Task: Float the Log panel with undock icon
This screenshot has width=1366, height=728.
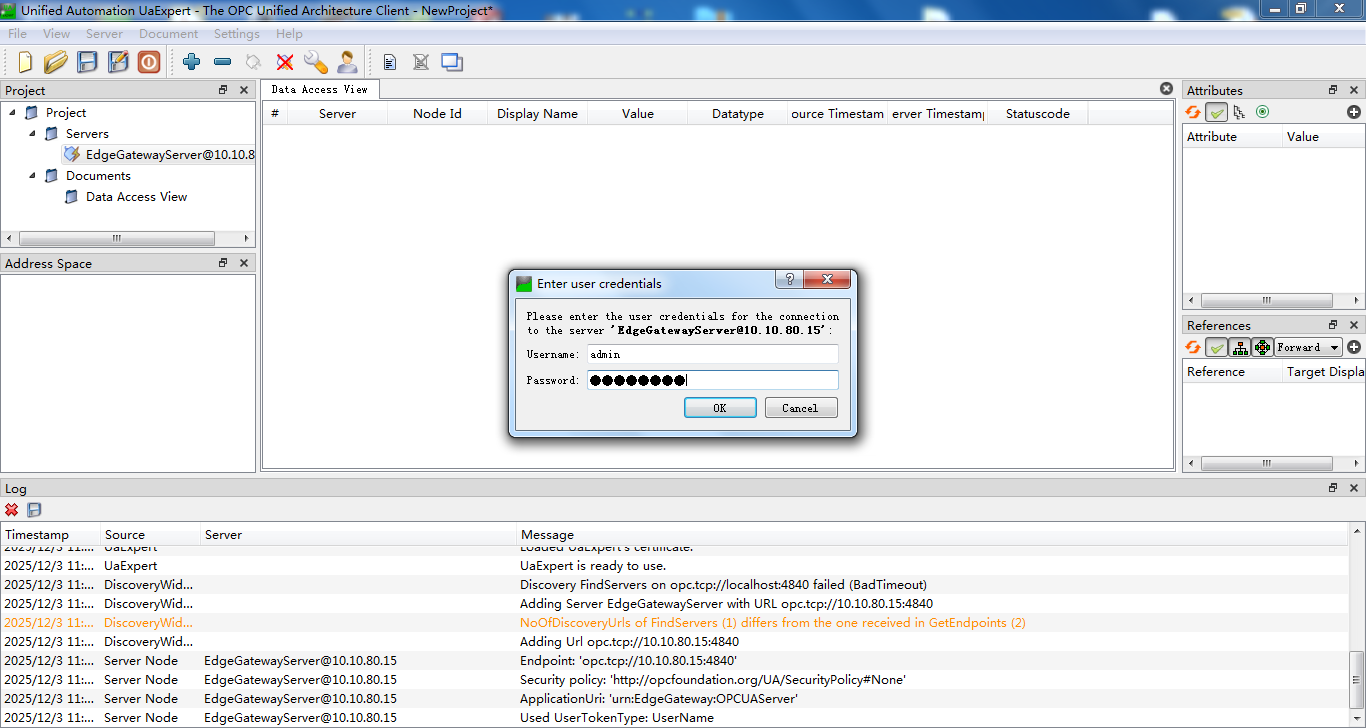Action: 1333,488
